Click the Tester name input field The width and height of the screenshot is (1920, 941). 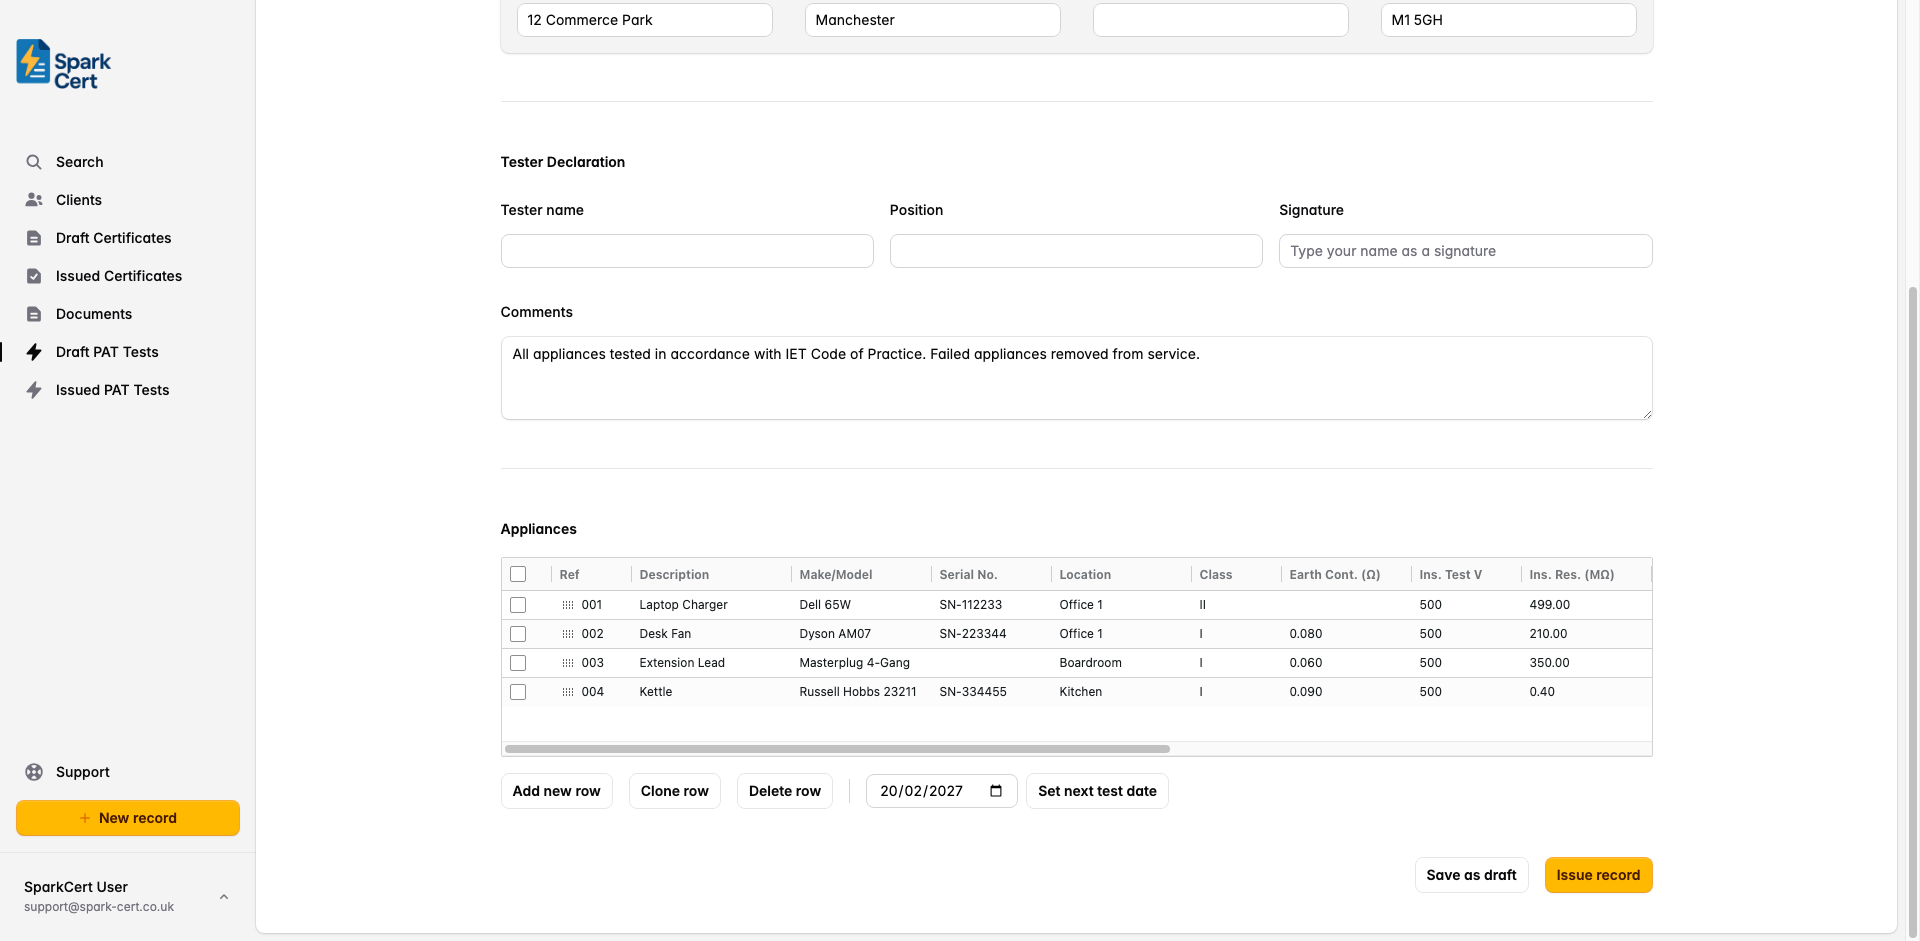coord(687,250)
